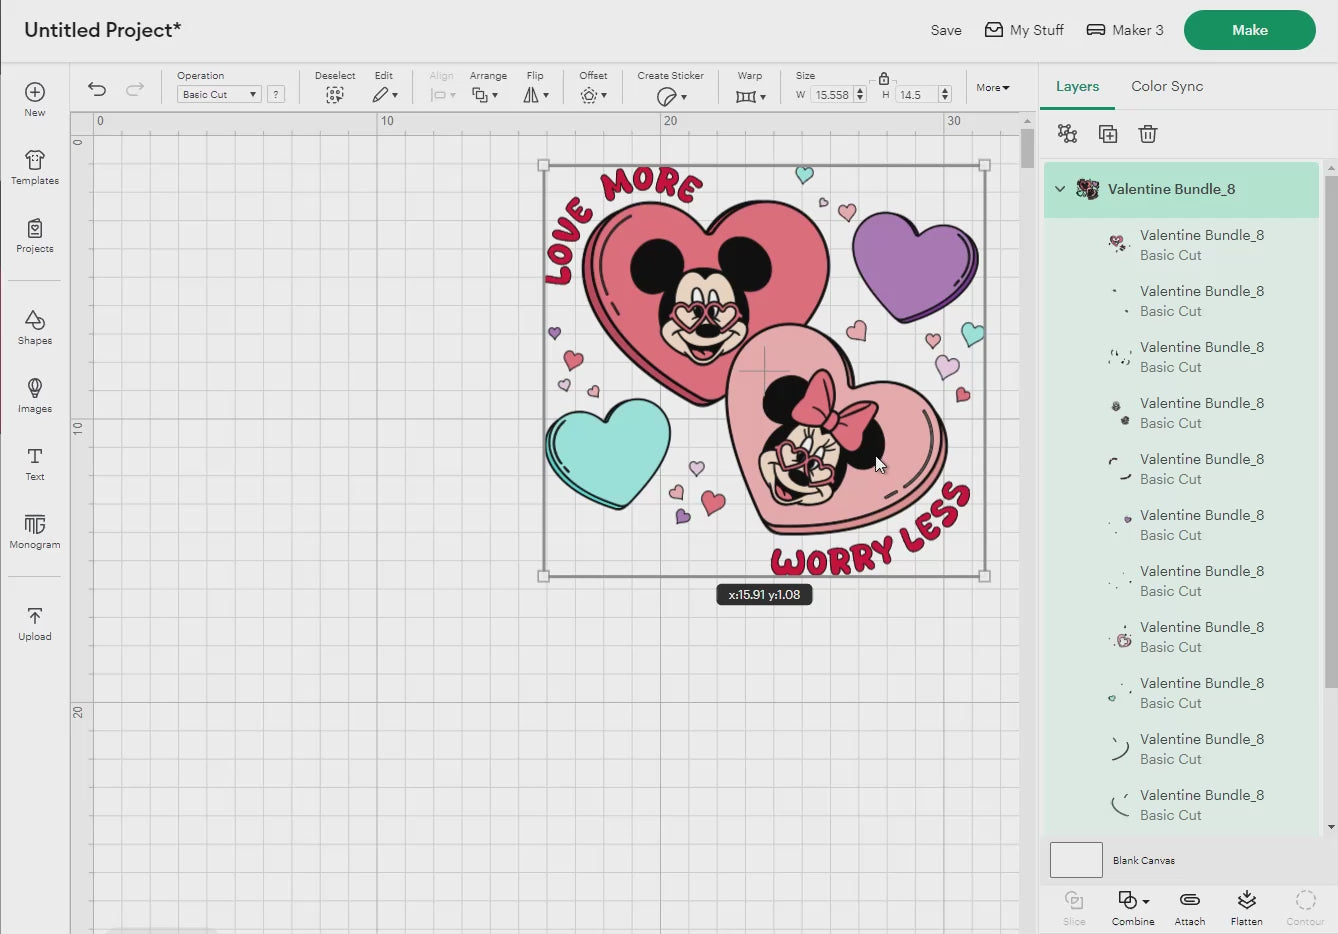Click the Layers panel vertical scrollbar

[x=1330, y=430]
